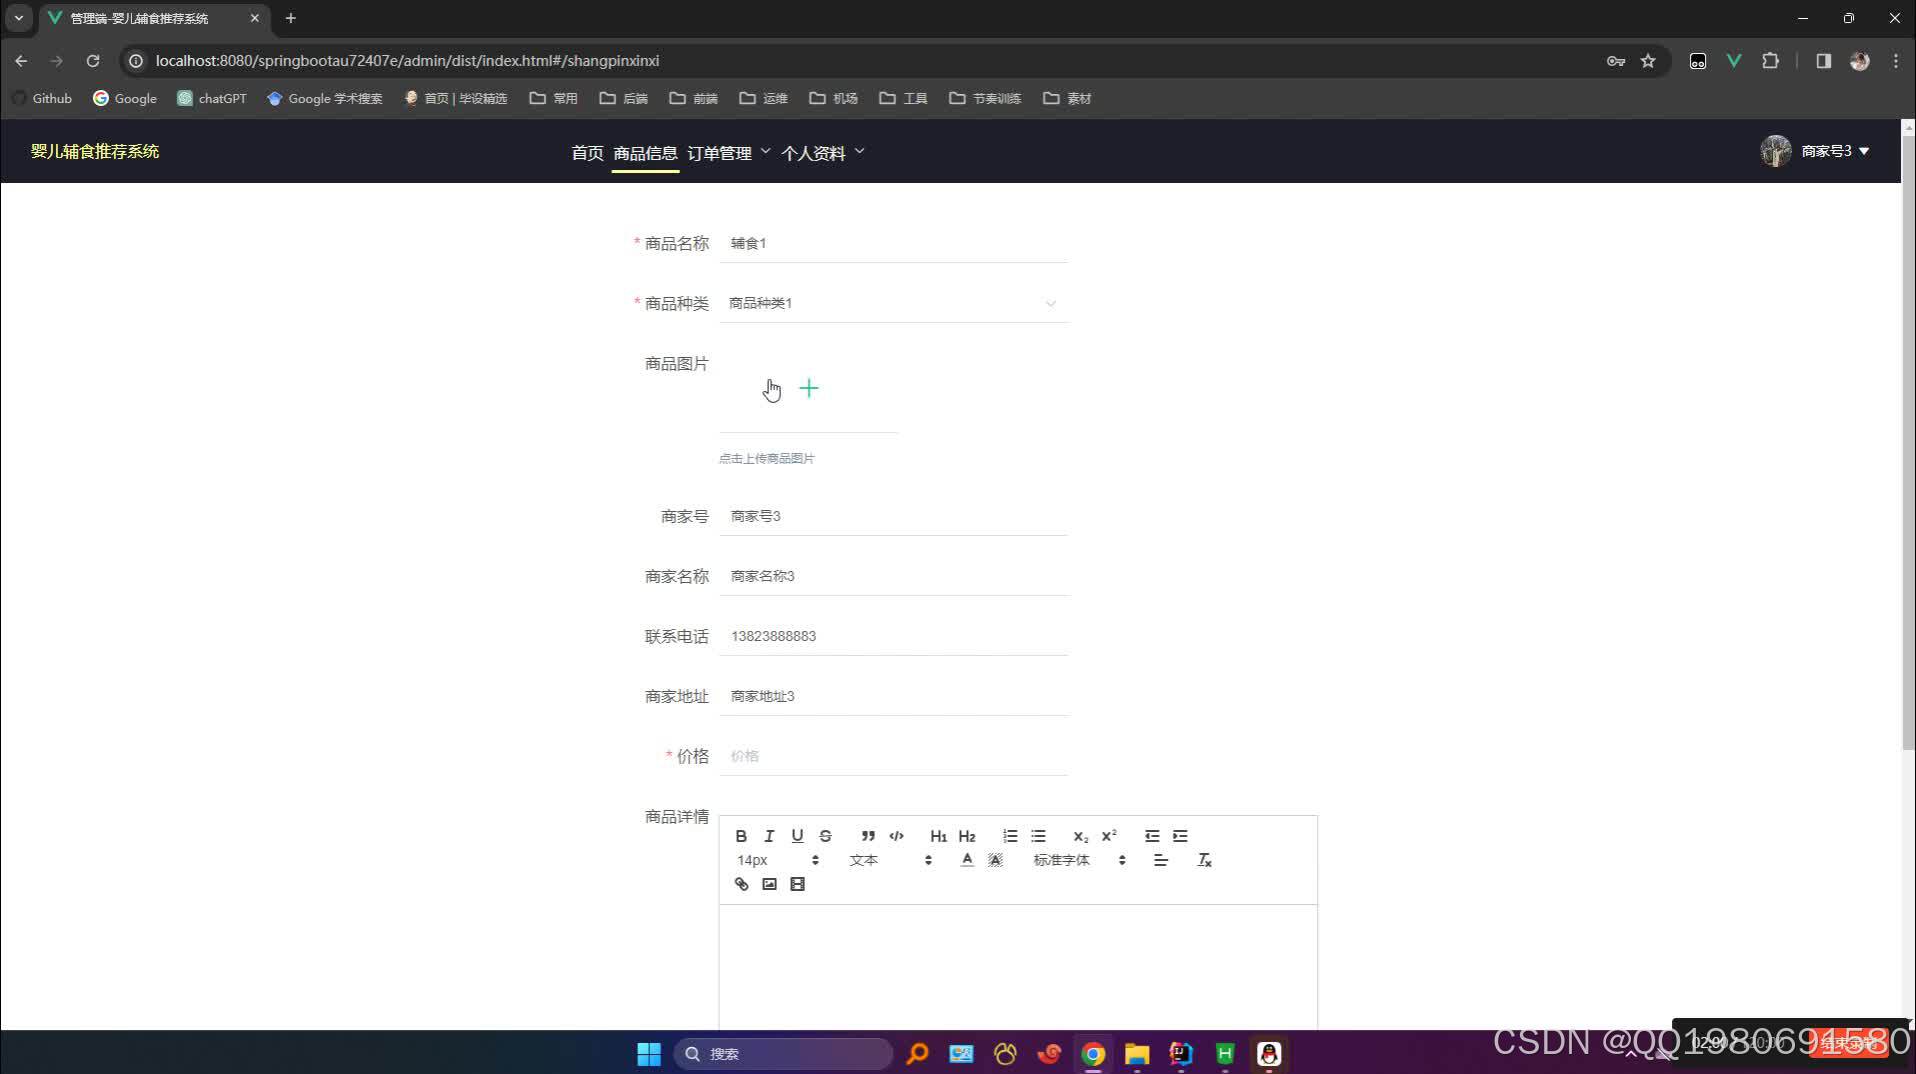Open the 商家号3 account menu
The height and width of the screenshot is (1074, 1916).
click(x=1828, y=151)
